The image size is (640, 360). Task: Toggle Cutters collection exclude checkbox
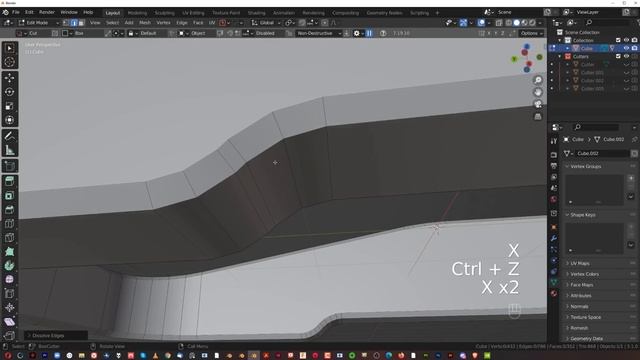click(618, 56)
